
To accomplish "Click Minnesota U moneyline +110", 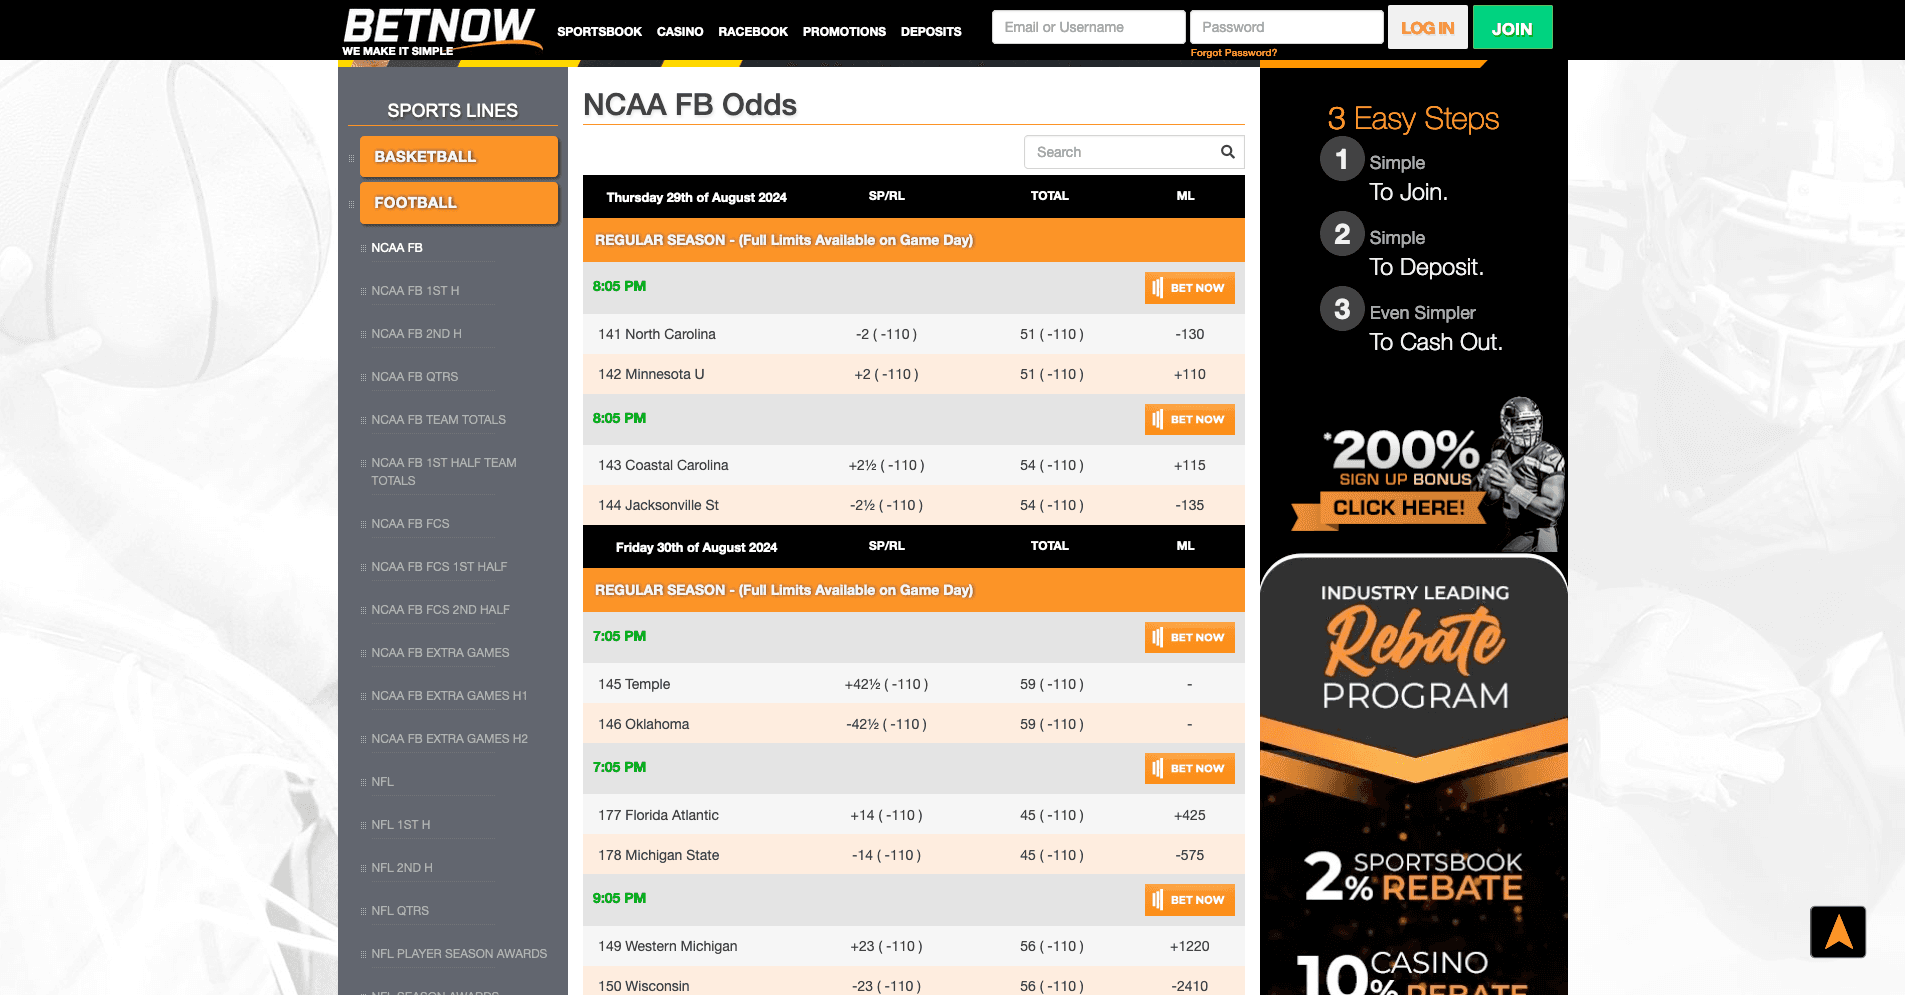I will coord(1189,375).
